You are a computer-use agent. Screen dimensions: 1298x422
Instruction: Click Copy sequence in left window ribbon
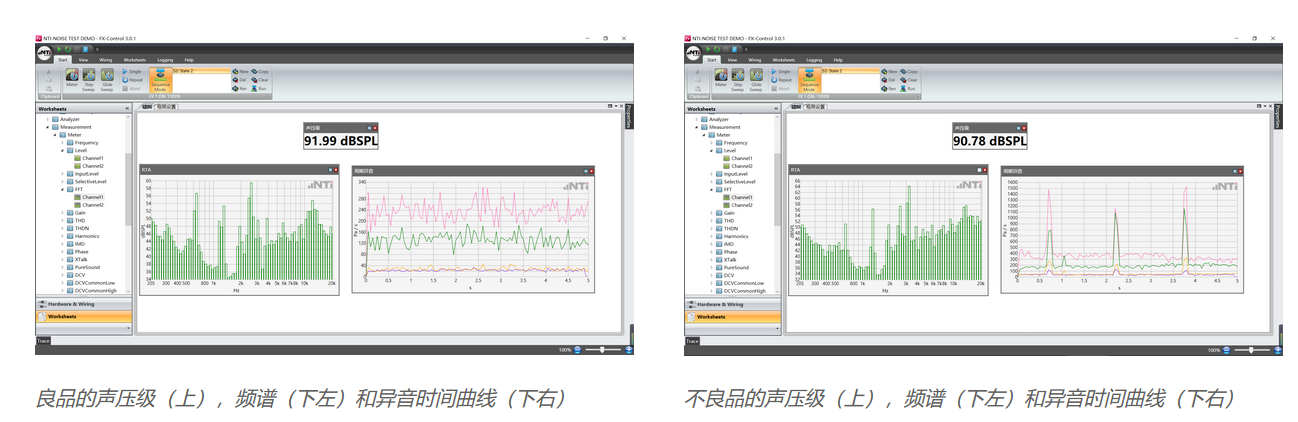point(261,72)
